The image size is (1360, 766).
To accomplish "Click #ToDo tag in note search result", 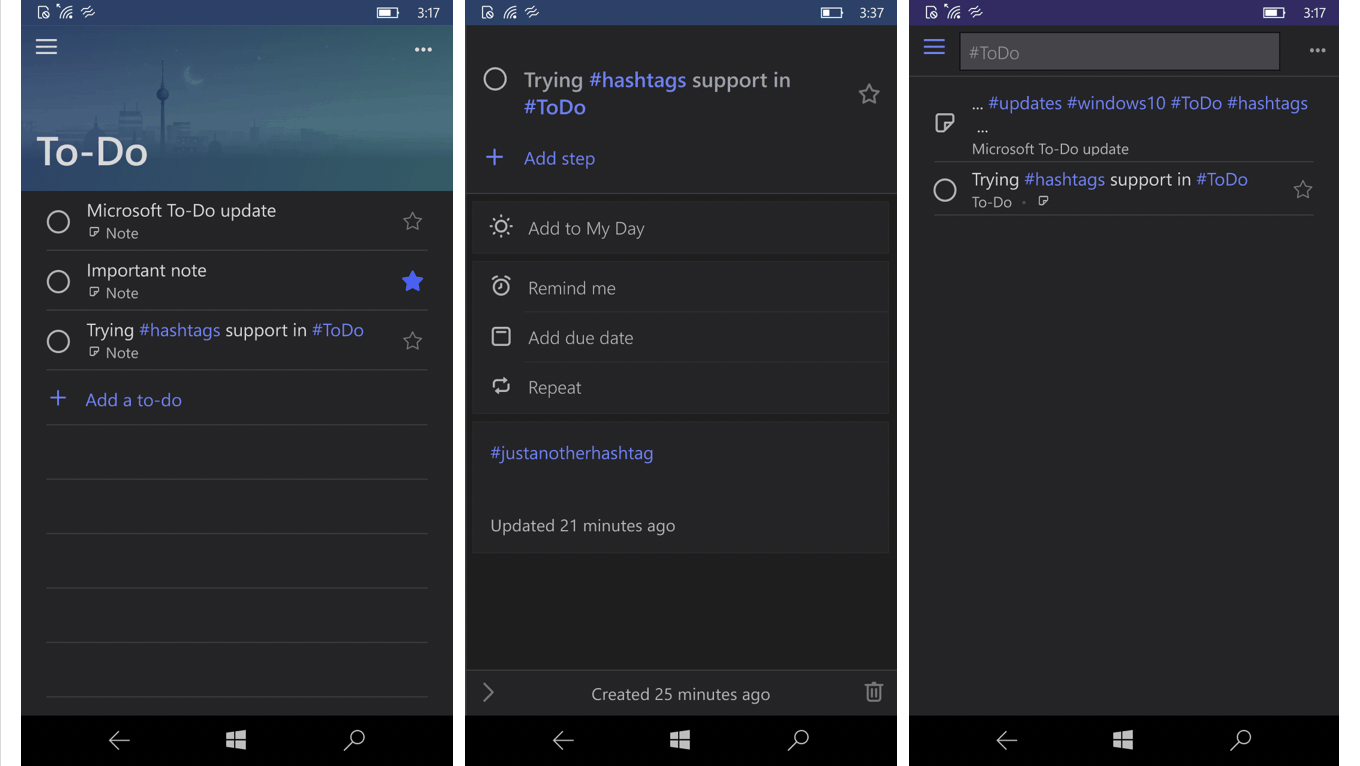I will click(x=1196, y=103).
